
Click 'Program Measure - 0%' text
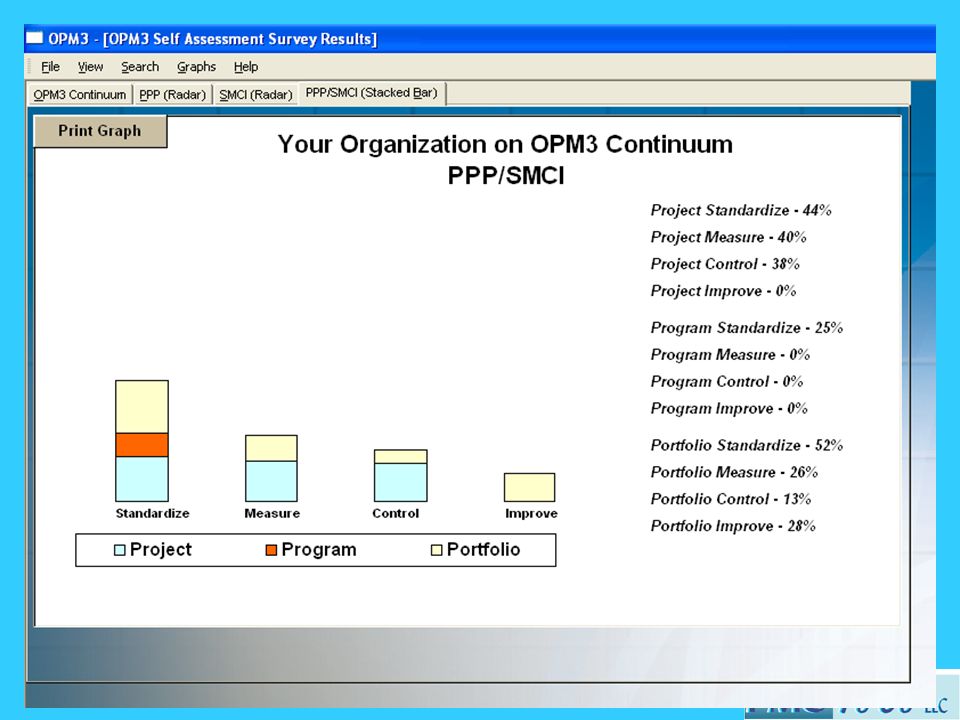[x=730, y=355]
